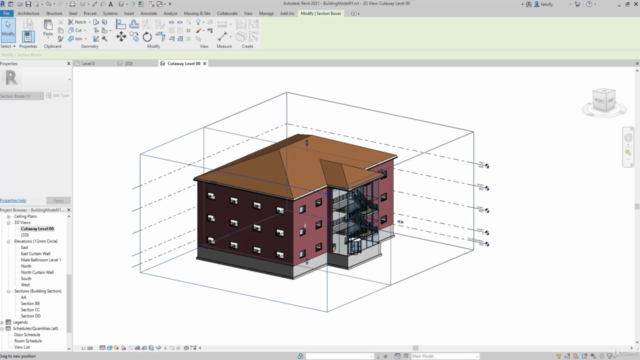Click the ViewCube in the 3D view

604,100
